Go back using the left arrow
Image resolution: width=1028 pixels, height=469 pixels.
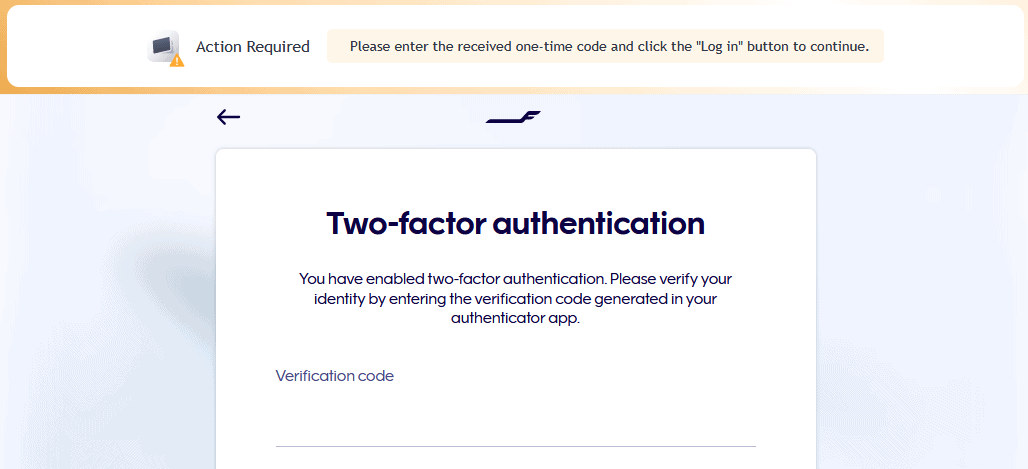[x=228, y=118]
